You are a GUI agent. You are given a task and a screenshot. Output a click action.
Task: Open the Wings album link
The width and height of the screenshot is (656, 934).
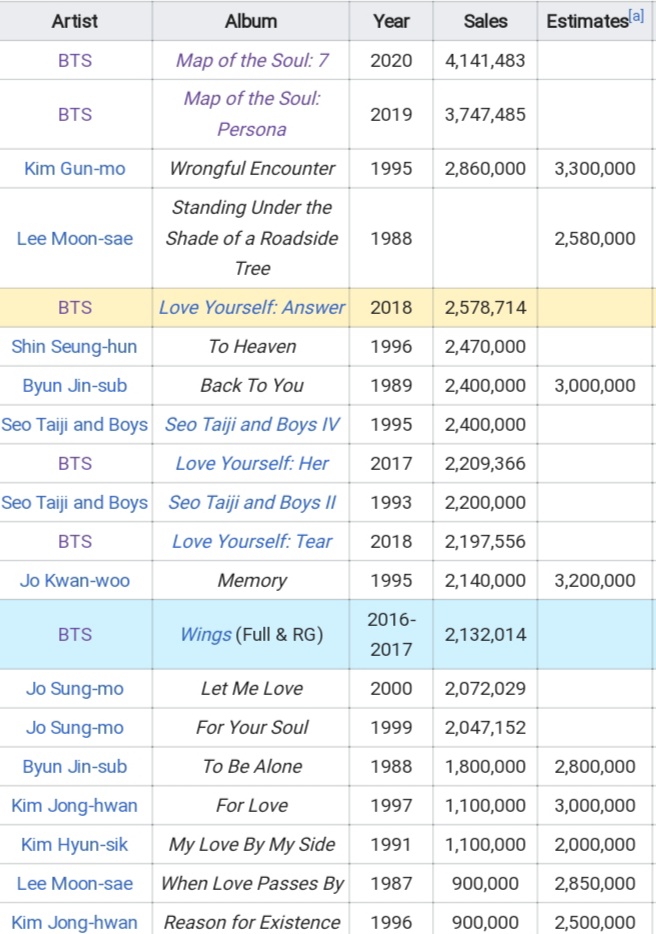[x=206, y=634]
